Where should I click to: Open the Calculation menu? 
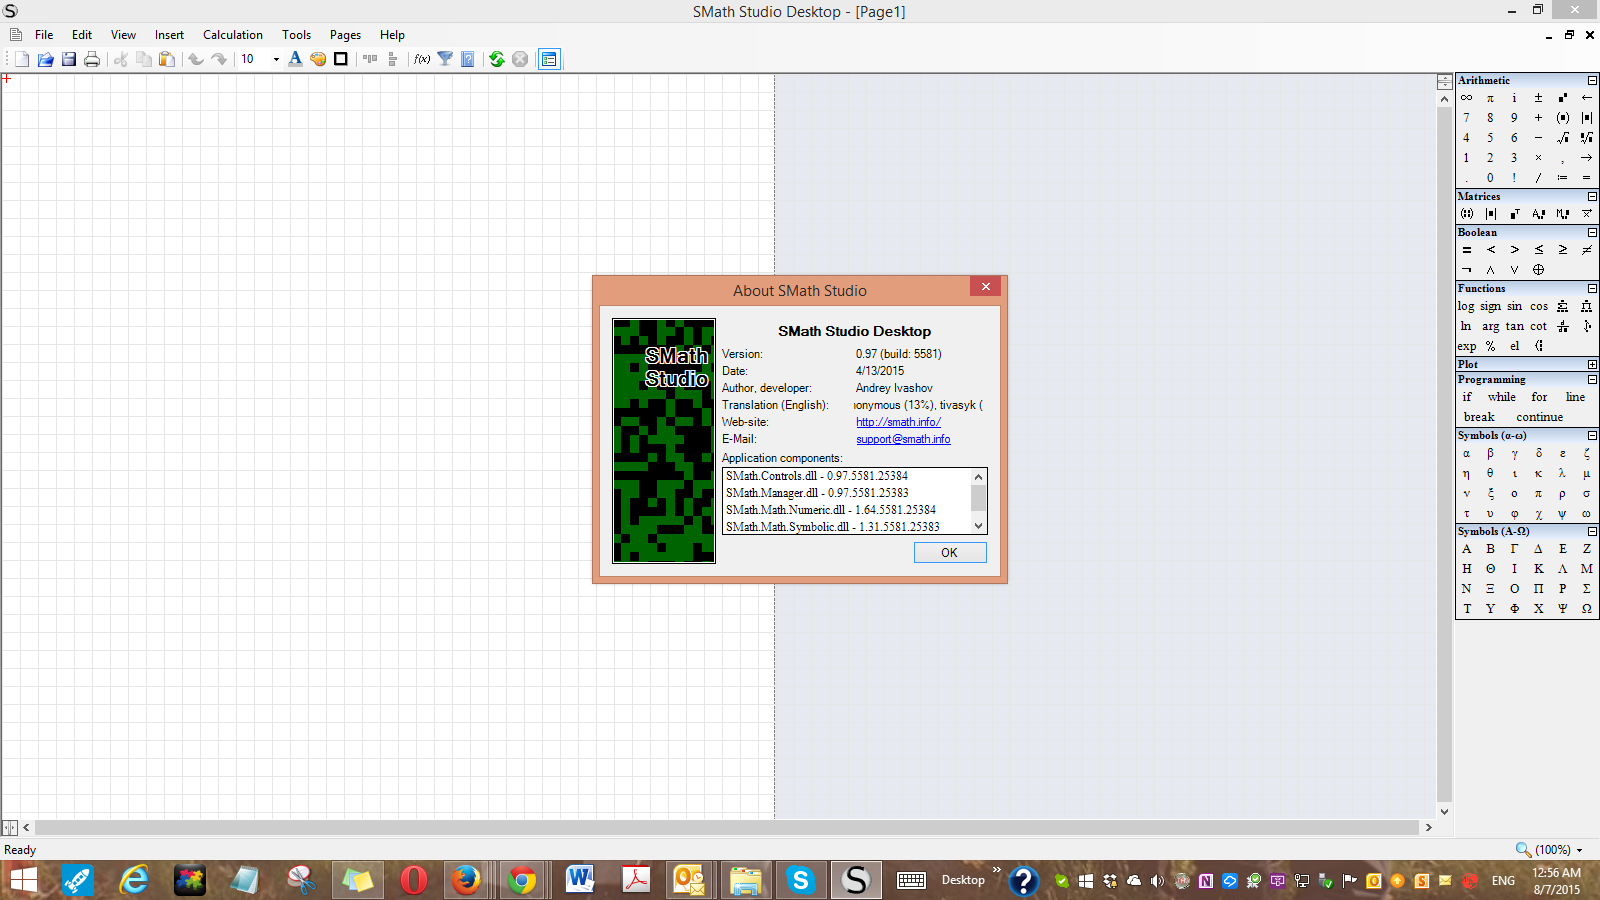[232, 35]
